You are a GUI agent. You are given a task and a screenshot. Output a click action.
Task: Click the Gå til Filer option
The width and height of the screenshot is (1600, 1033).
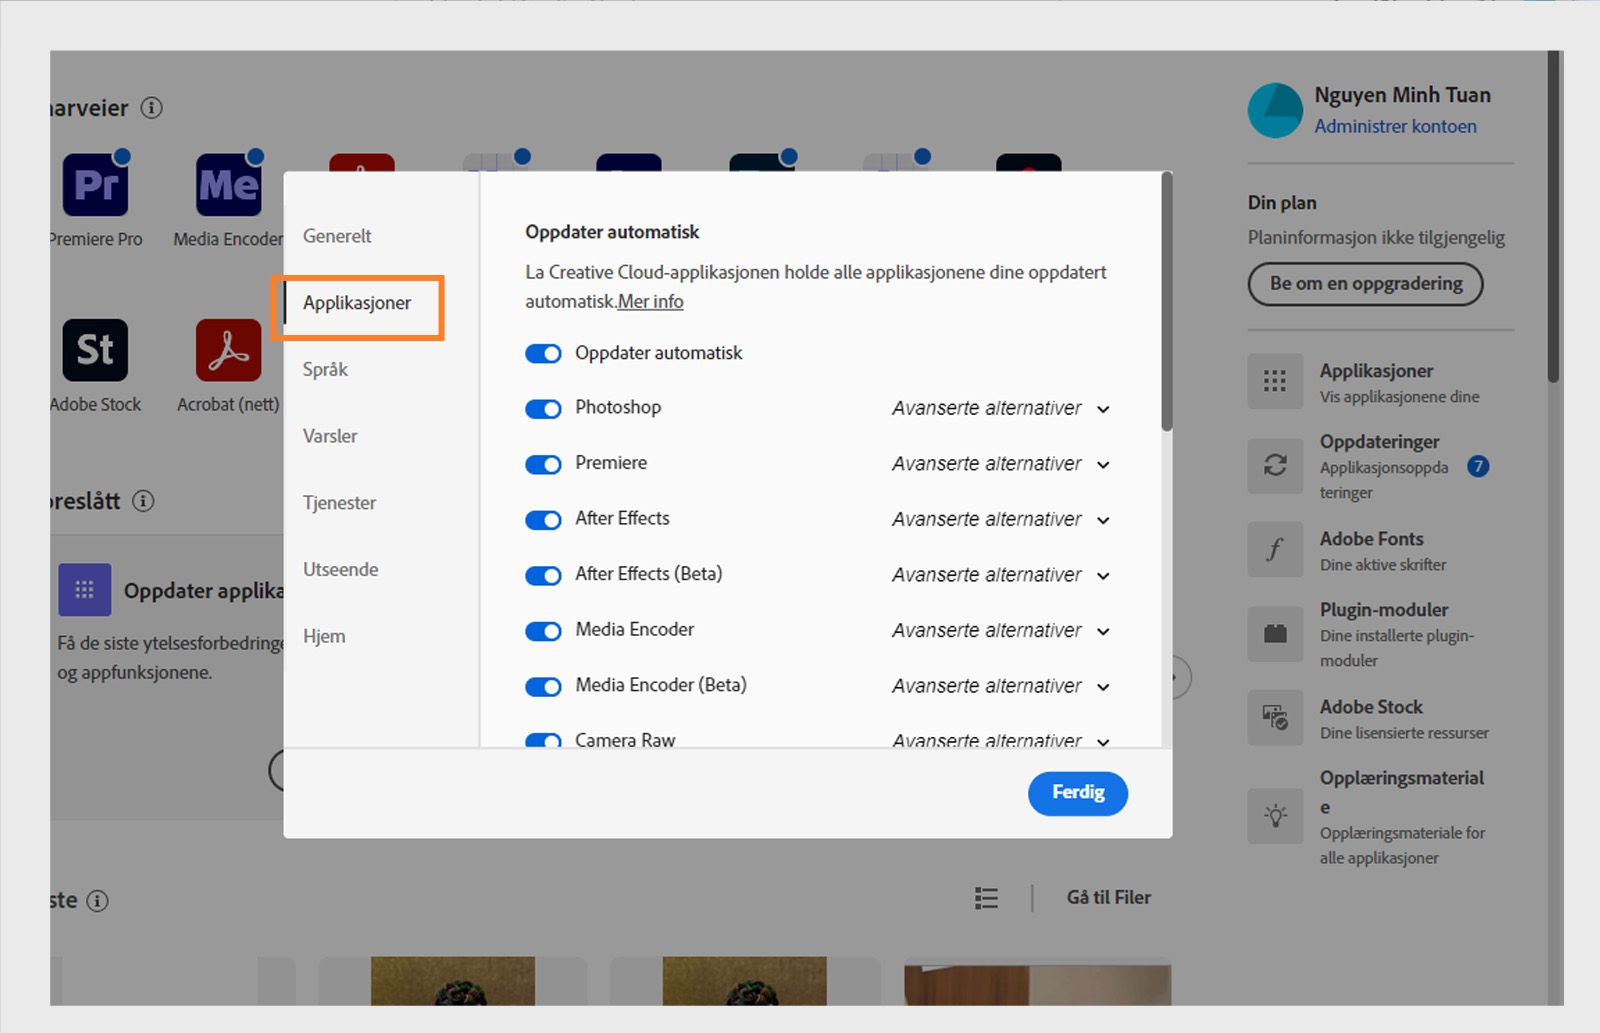coord(1107,897)
